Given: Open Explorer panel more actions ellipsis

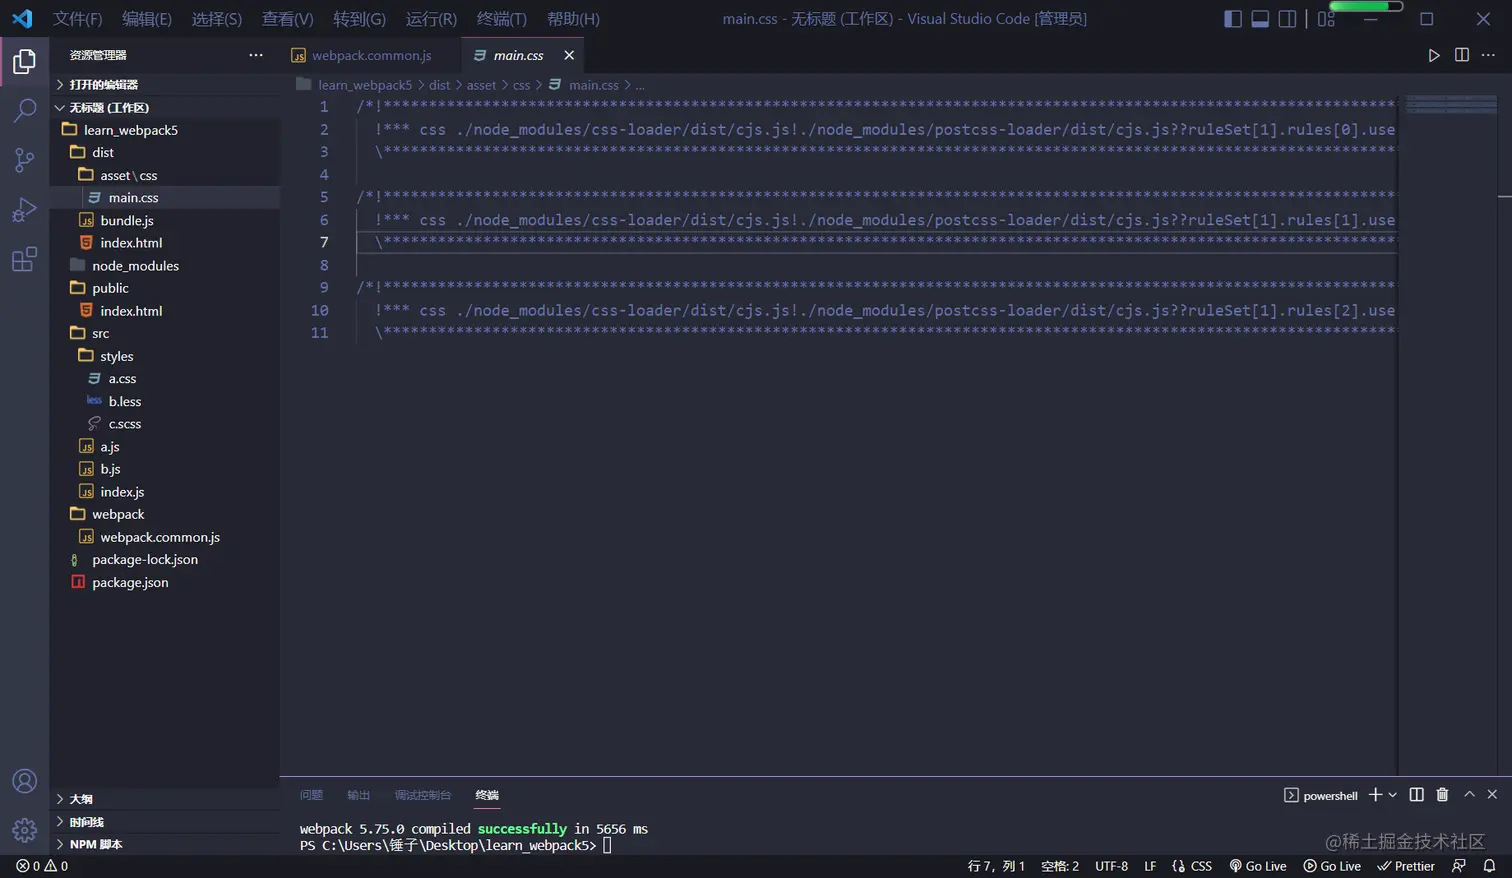Looking at the screenshot, I should (256, 55).
